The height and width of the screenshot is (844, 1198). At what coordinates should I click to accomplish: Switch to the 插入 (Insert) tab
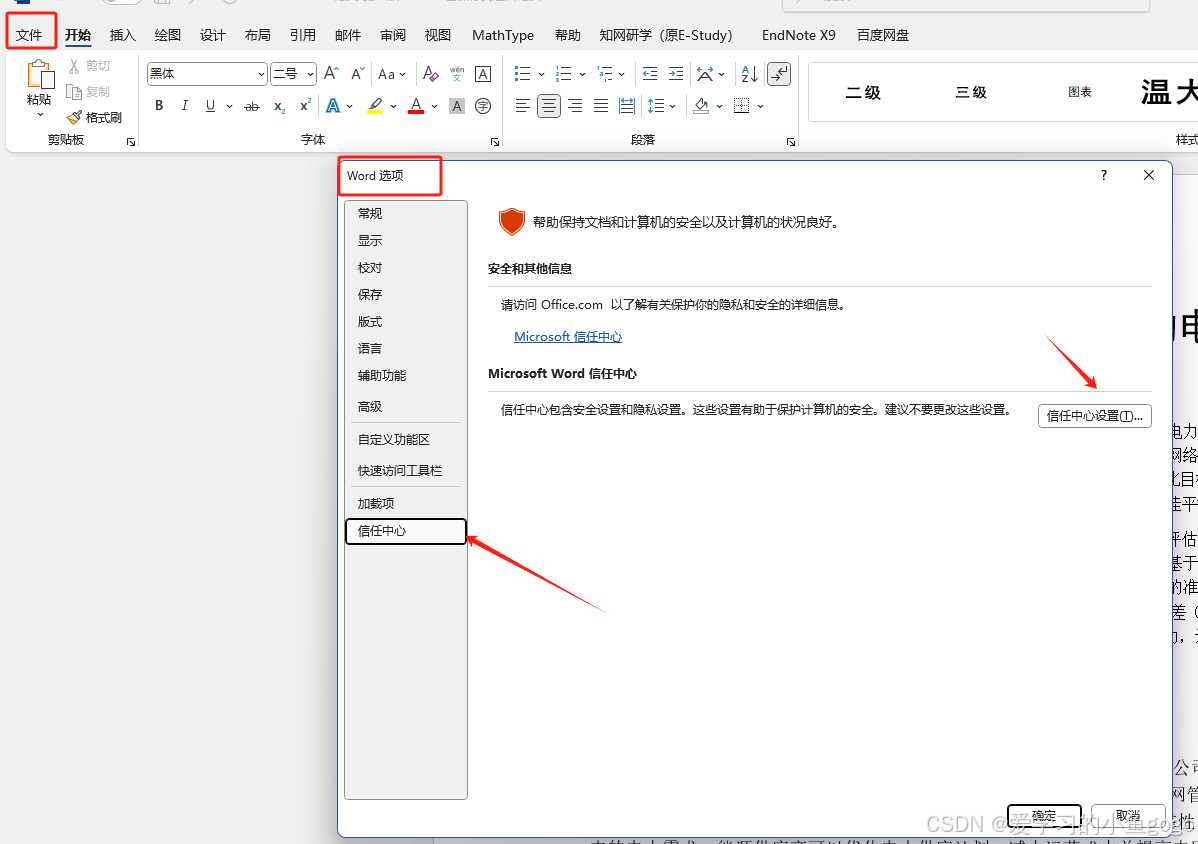tap(122, 35)
